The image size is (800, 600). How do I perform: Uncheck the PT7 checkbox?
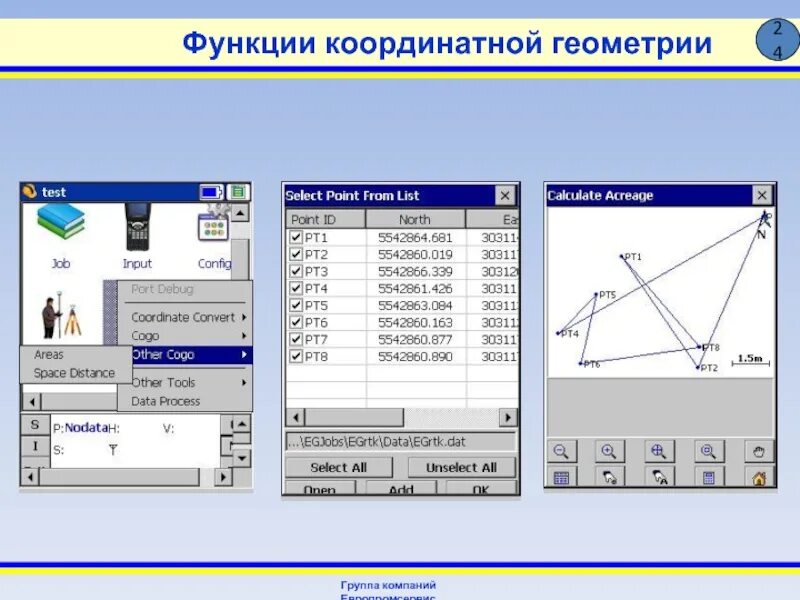click(295, 339)
